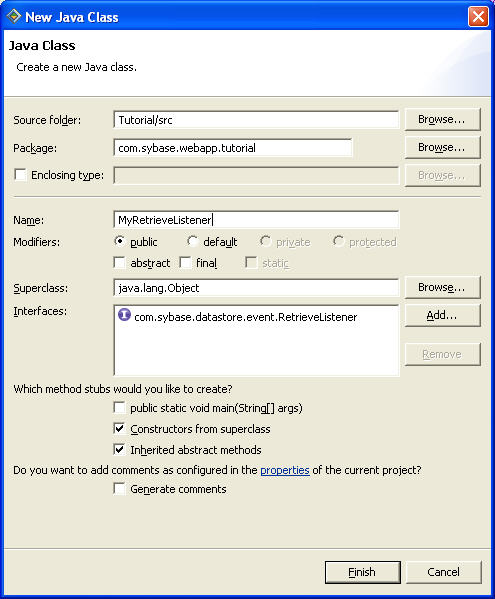
Task: Click the Cancel button
Action: pyautogui.click(x=443, y=572)
